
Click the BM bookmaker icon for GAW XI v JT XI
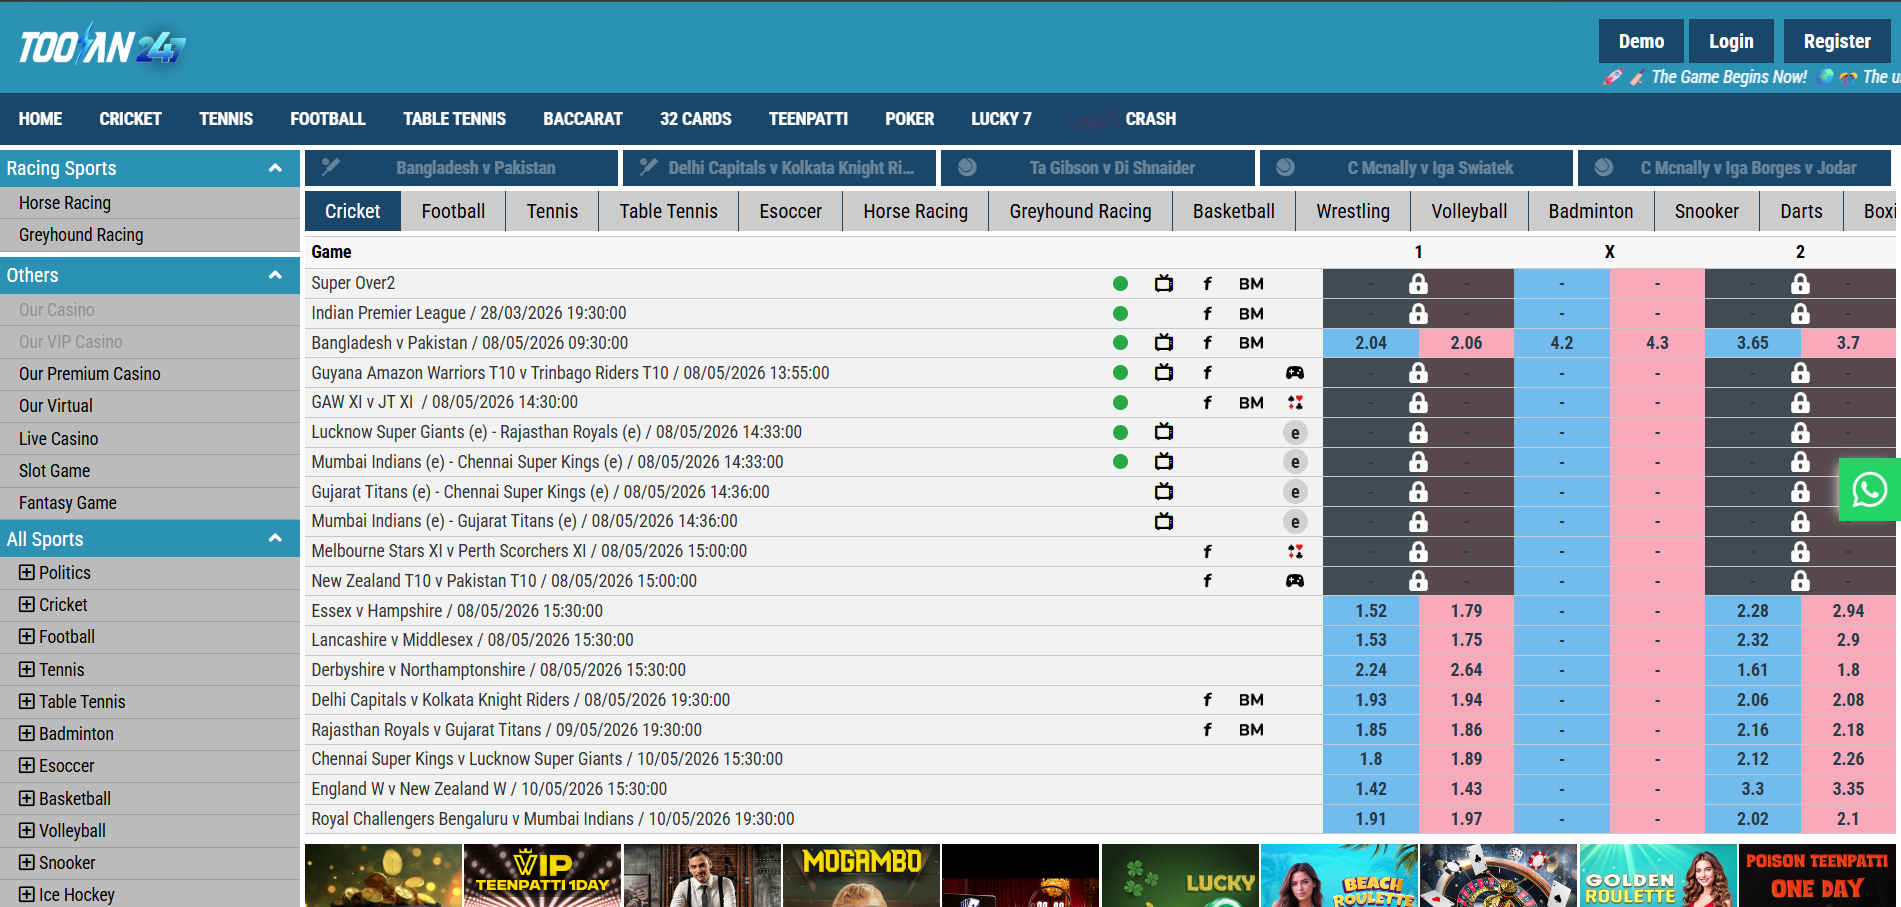pos(1251,402)
